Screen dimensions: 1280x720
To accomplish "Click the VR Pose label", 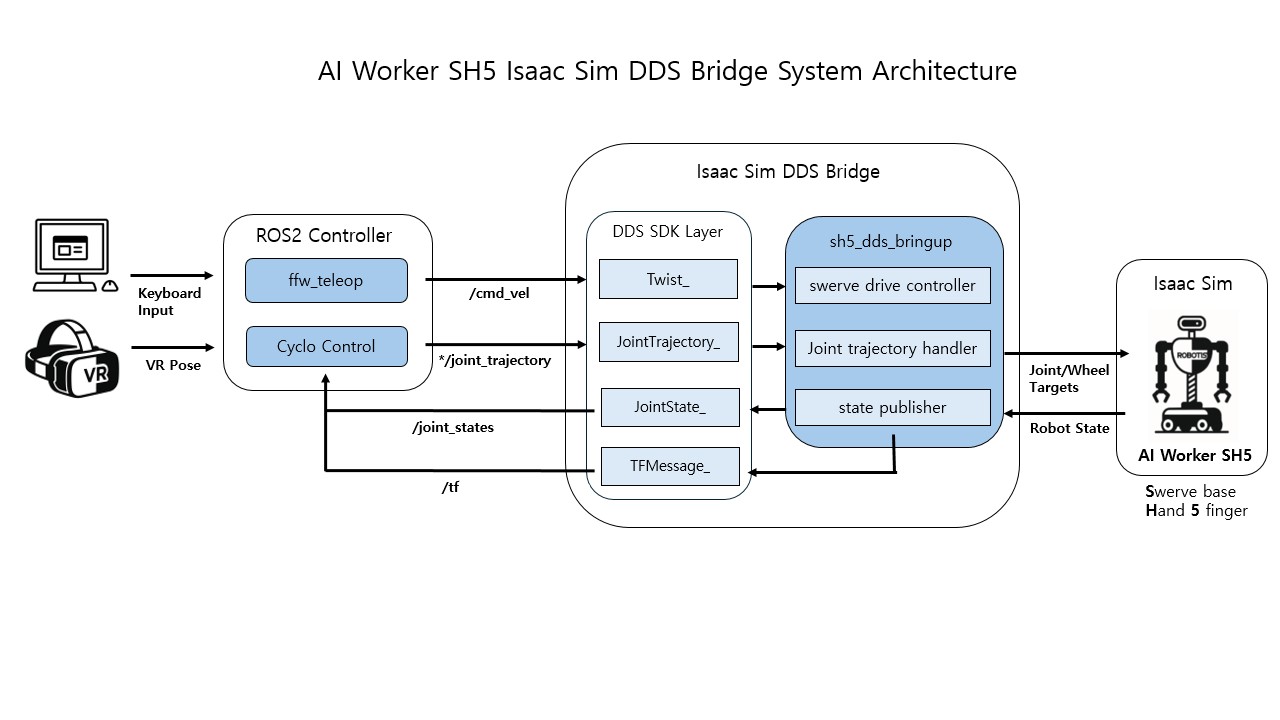I will click(173, 365).
